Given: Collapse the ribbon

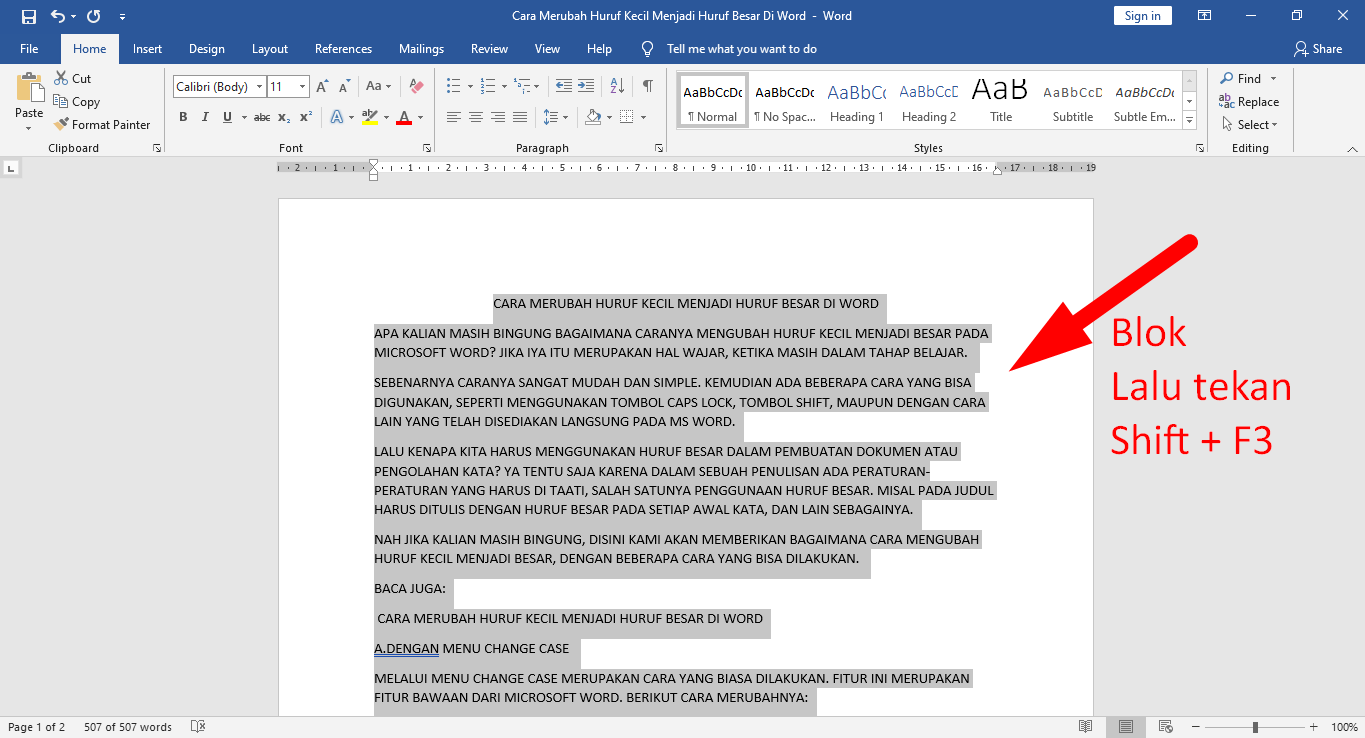Looking at the screenshot, I should pyautogui.click(x=1351, y=149).
